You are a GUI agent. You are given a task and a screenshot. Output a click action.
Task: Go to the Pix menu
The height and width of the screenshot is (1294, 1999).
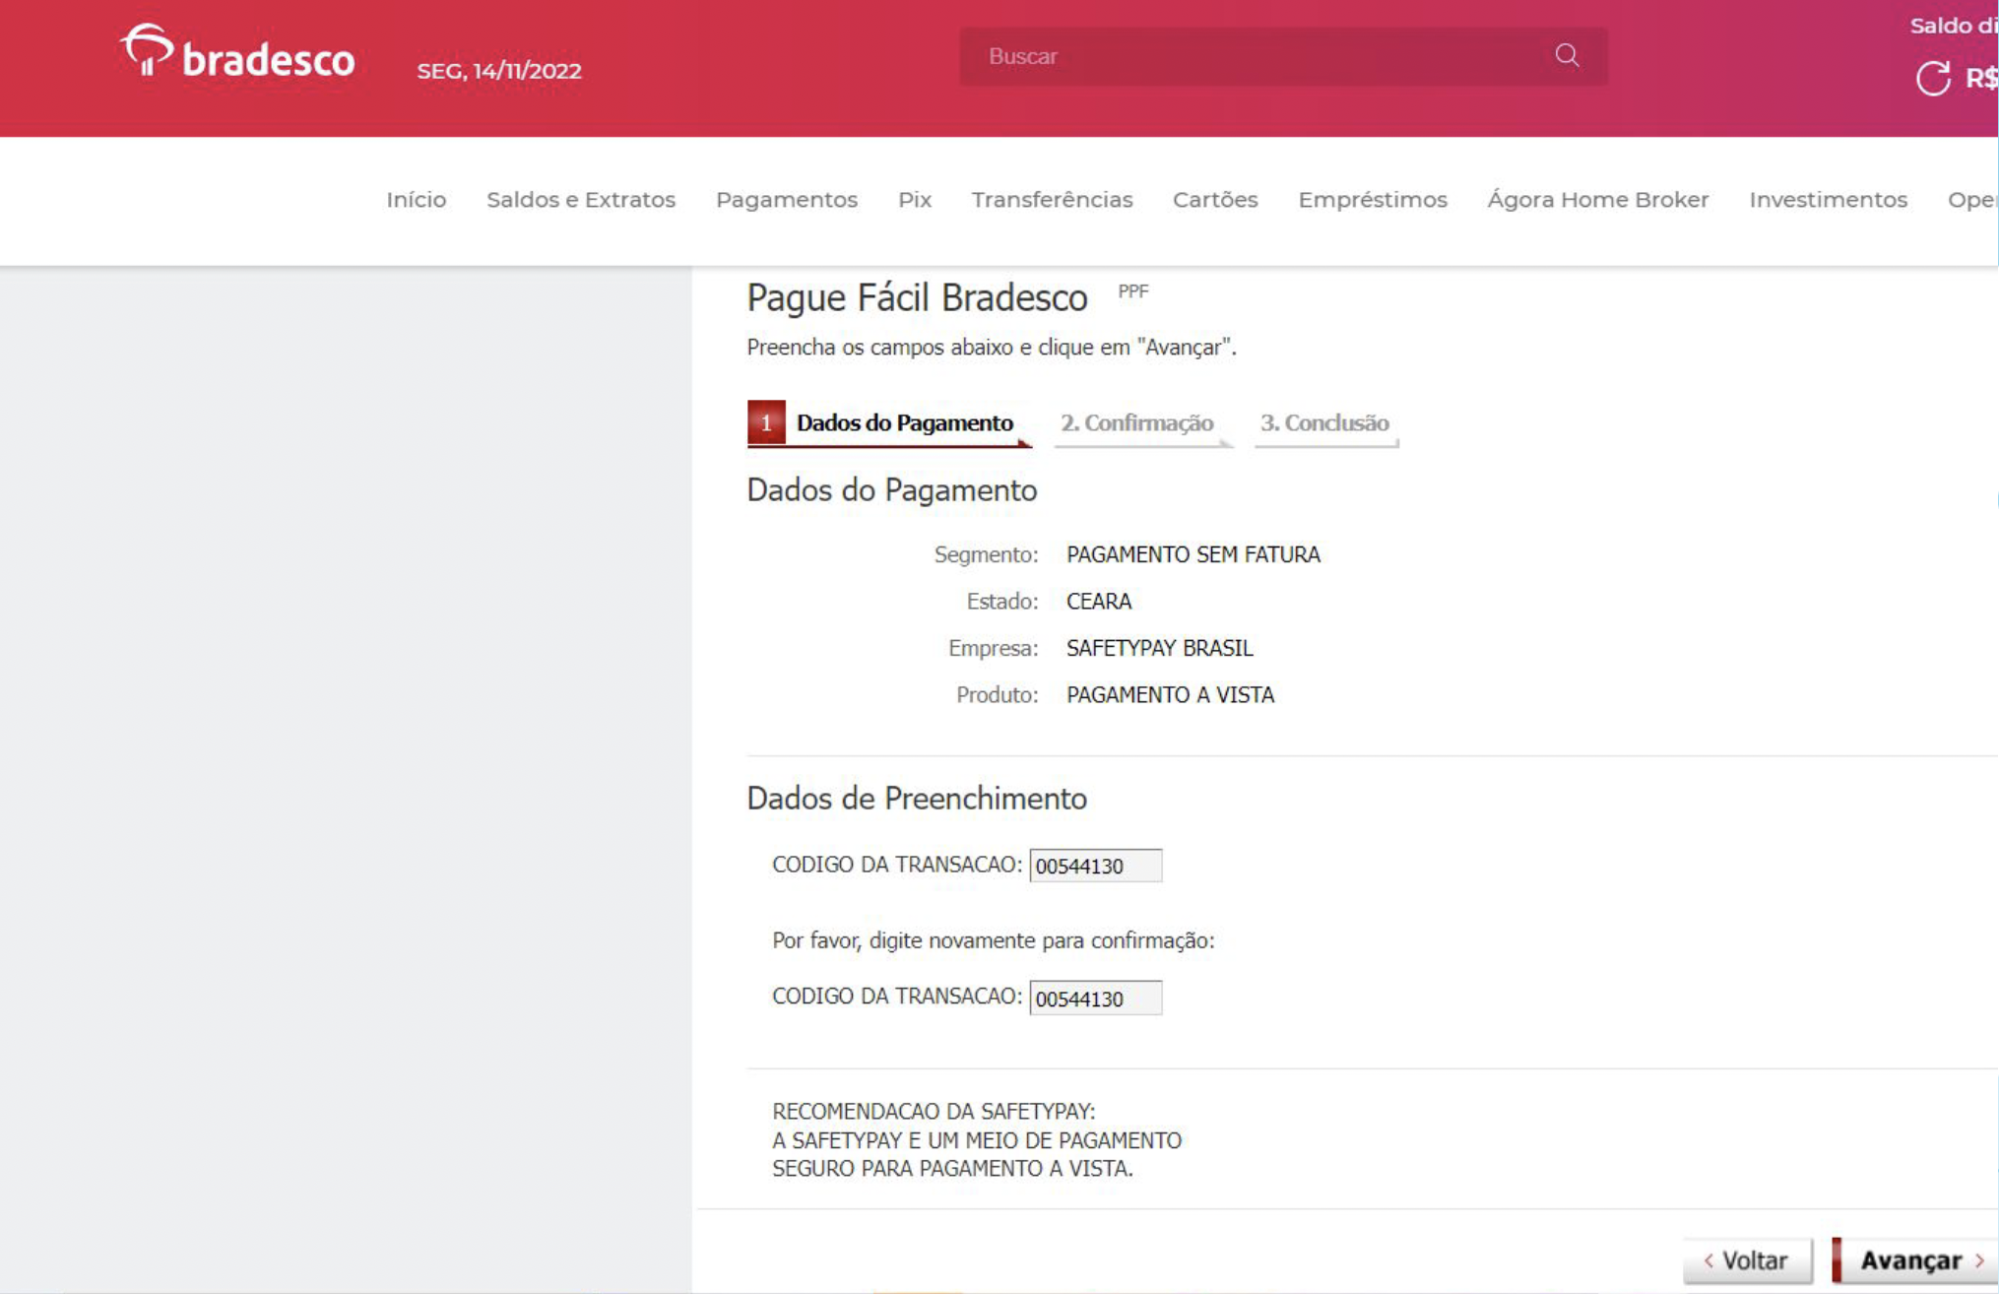click(x=914, y=199)
